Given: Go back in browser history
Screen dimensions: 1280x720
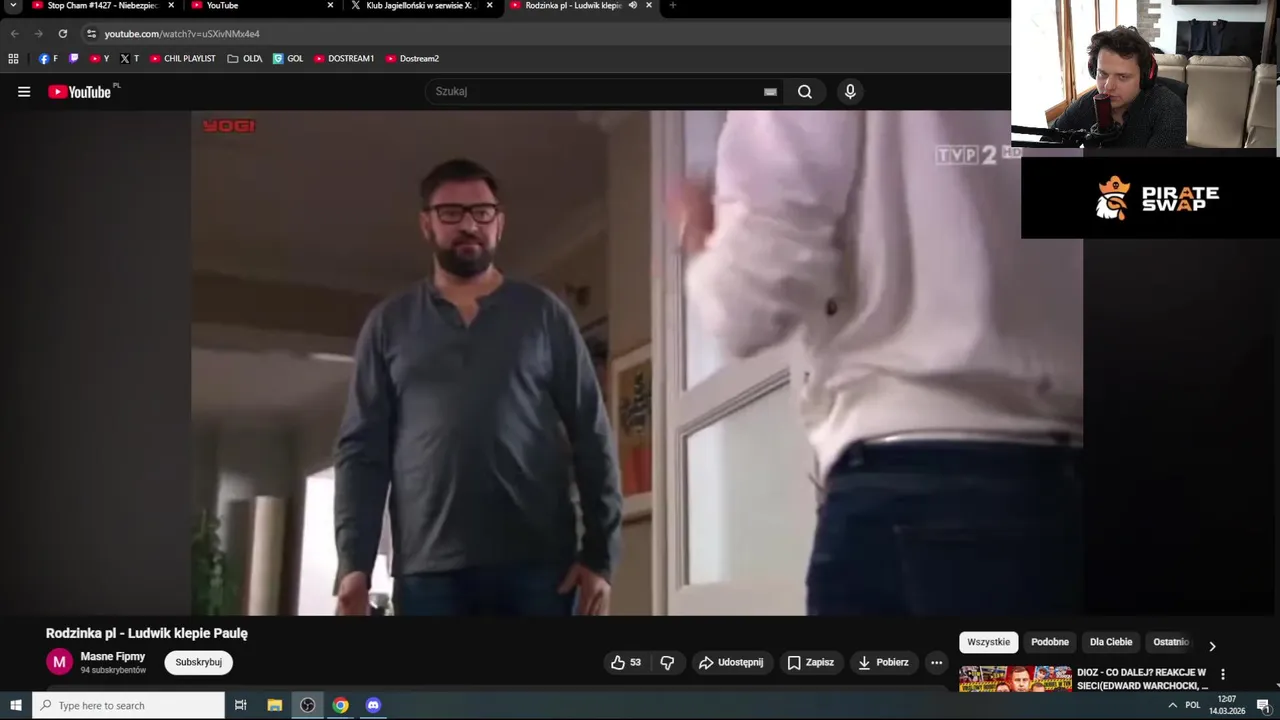Looking at the screenshot, I should point(15,33).
